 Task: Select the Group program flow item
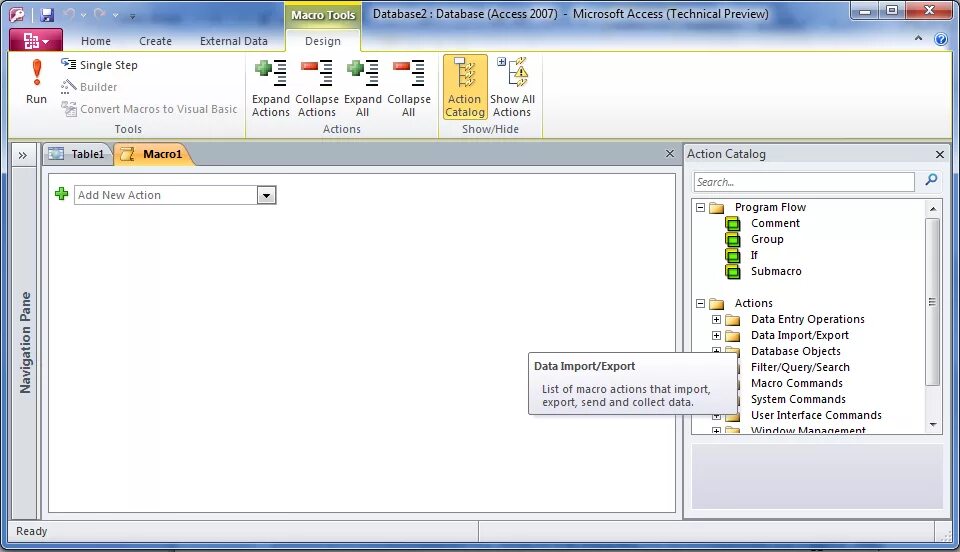pos(767,239)
